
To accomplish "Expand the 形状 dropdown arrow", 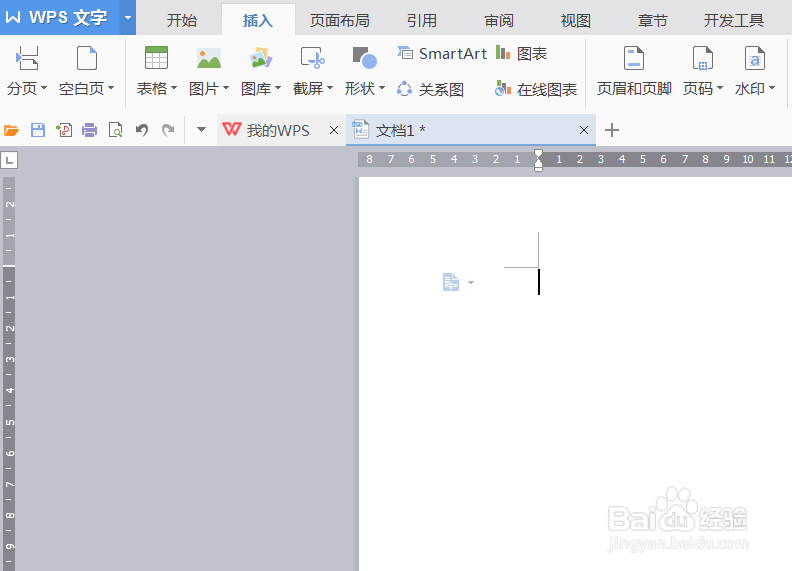I will [x=382, y=88].
